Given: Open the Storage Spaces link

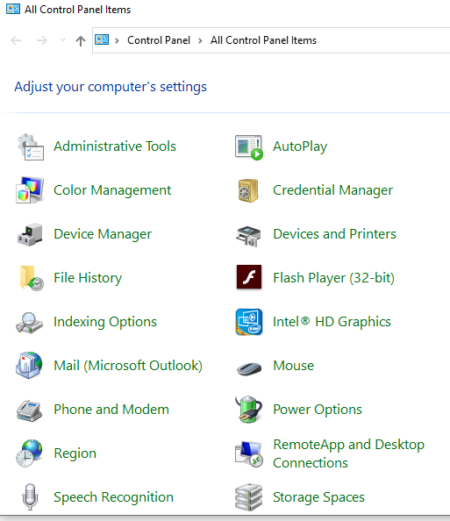Looking at the screenshot, I should (x=319, y=497).
